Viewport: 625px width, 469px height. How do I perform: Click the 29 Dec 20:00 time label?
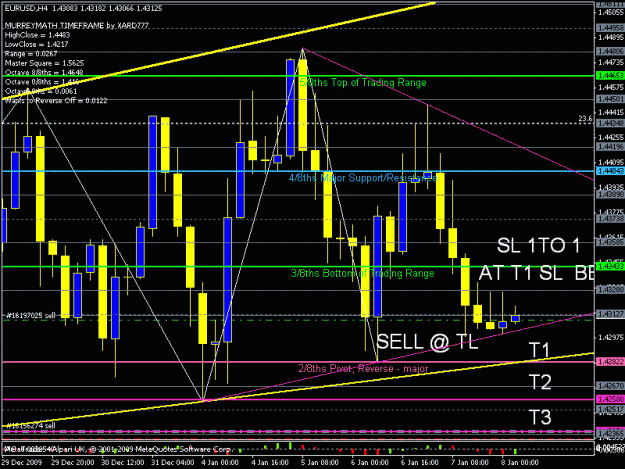(x=73, y=463)
